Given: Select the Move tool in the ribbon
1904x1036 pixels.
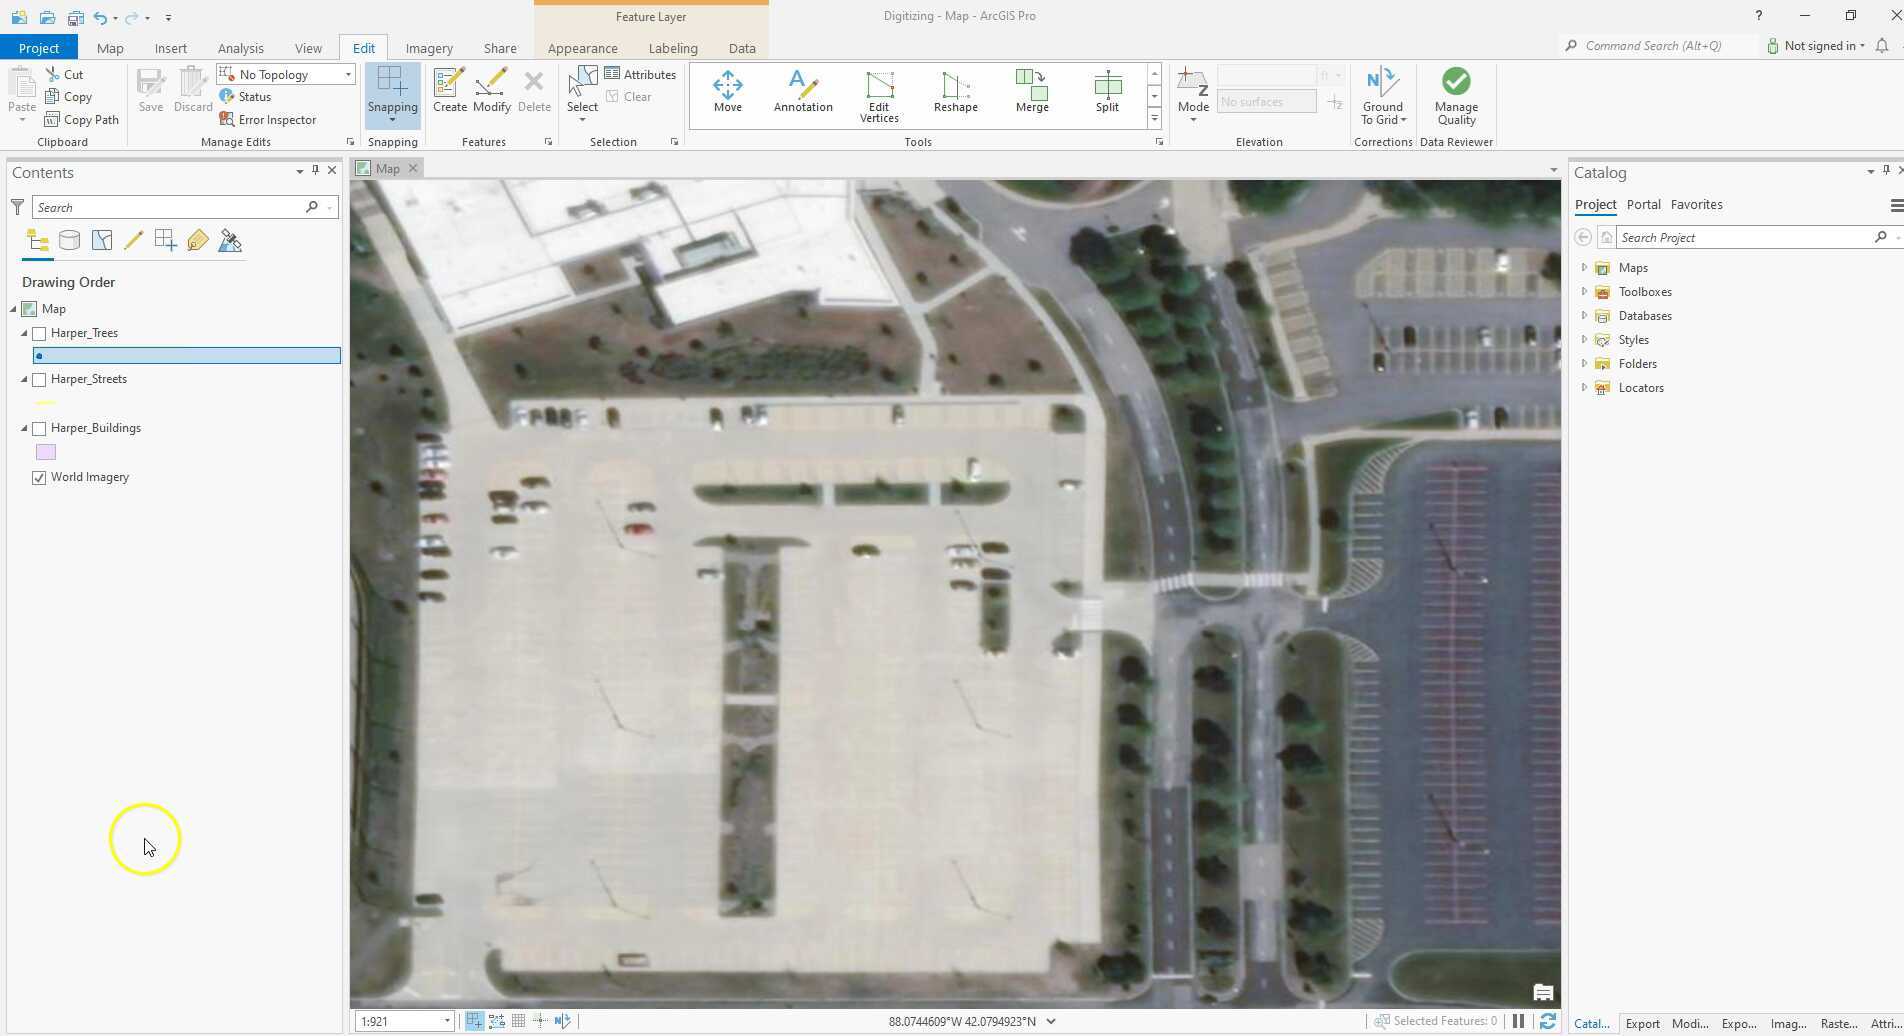Looking at the screenshot, I should [x=727, y=91].
